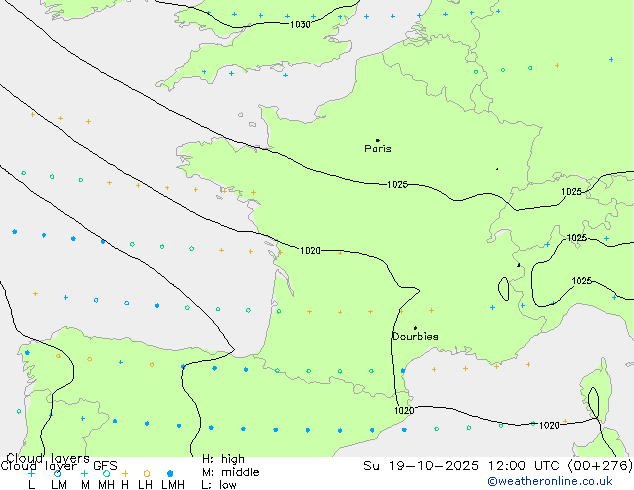
Task: Click the '1025' isobar label directly below Paris
Action: pyautogui.click(x=397, y=184)
